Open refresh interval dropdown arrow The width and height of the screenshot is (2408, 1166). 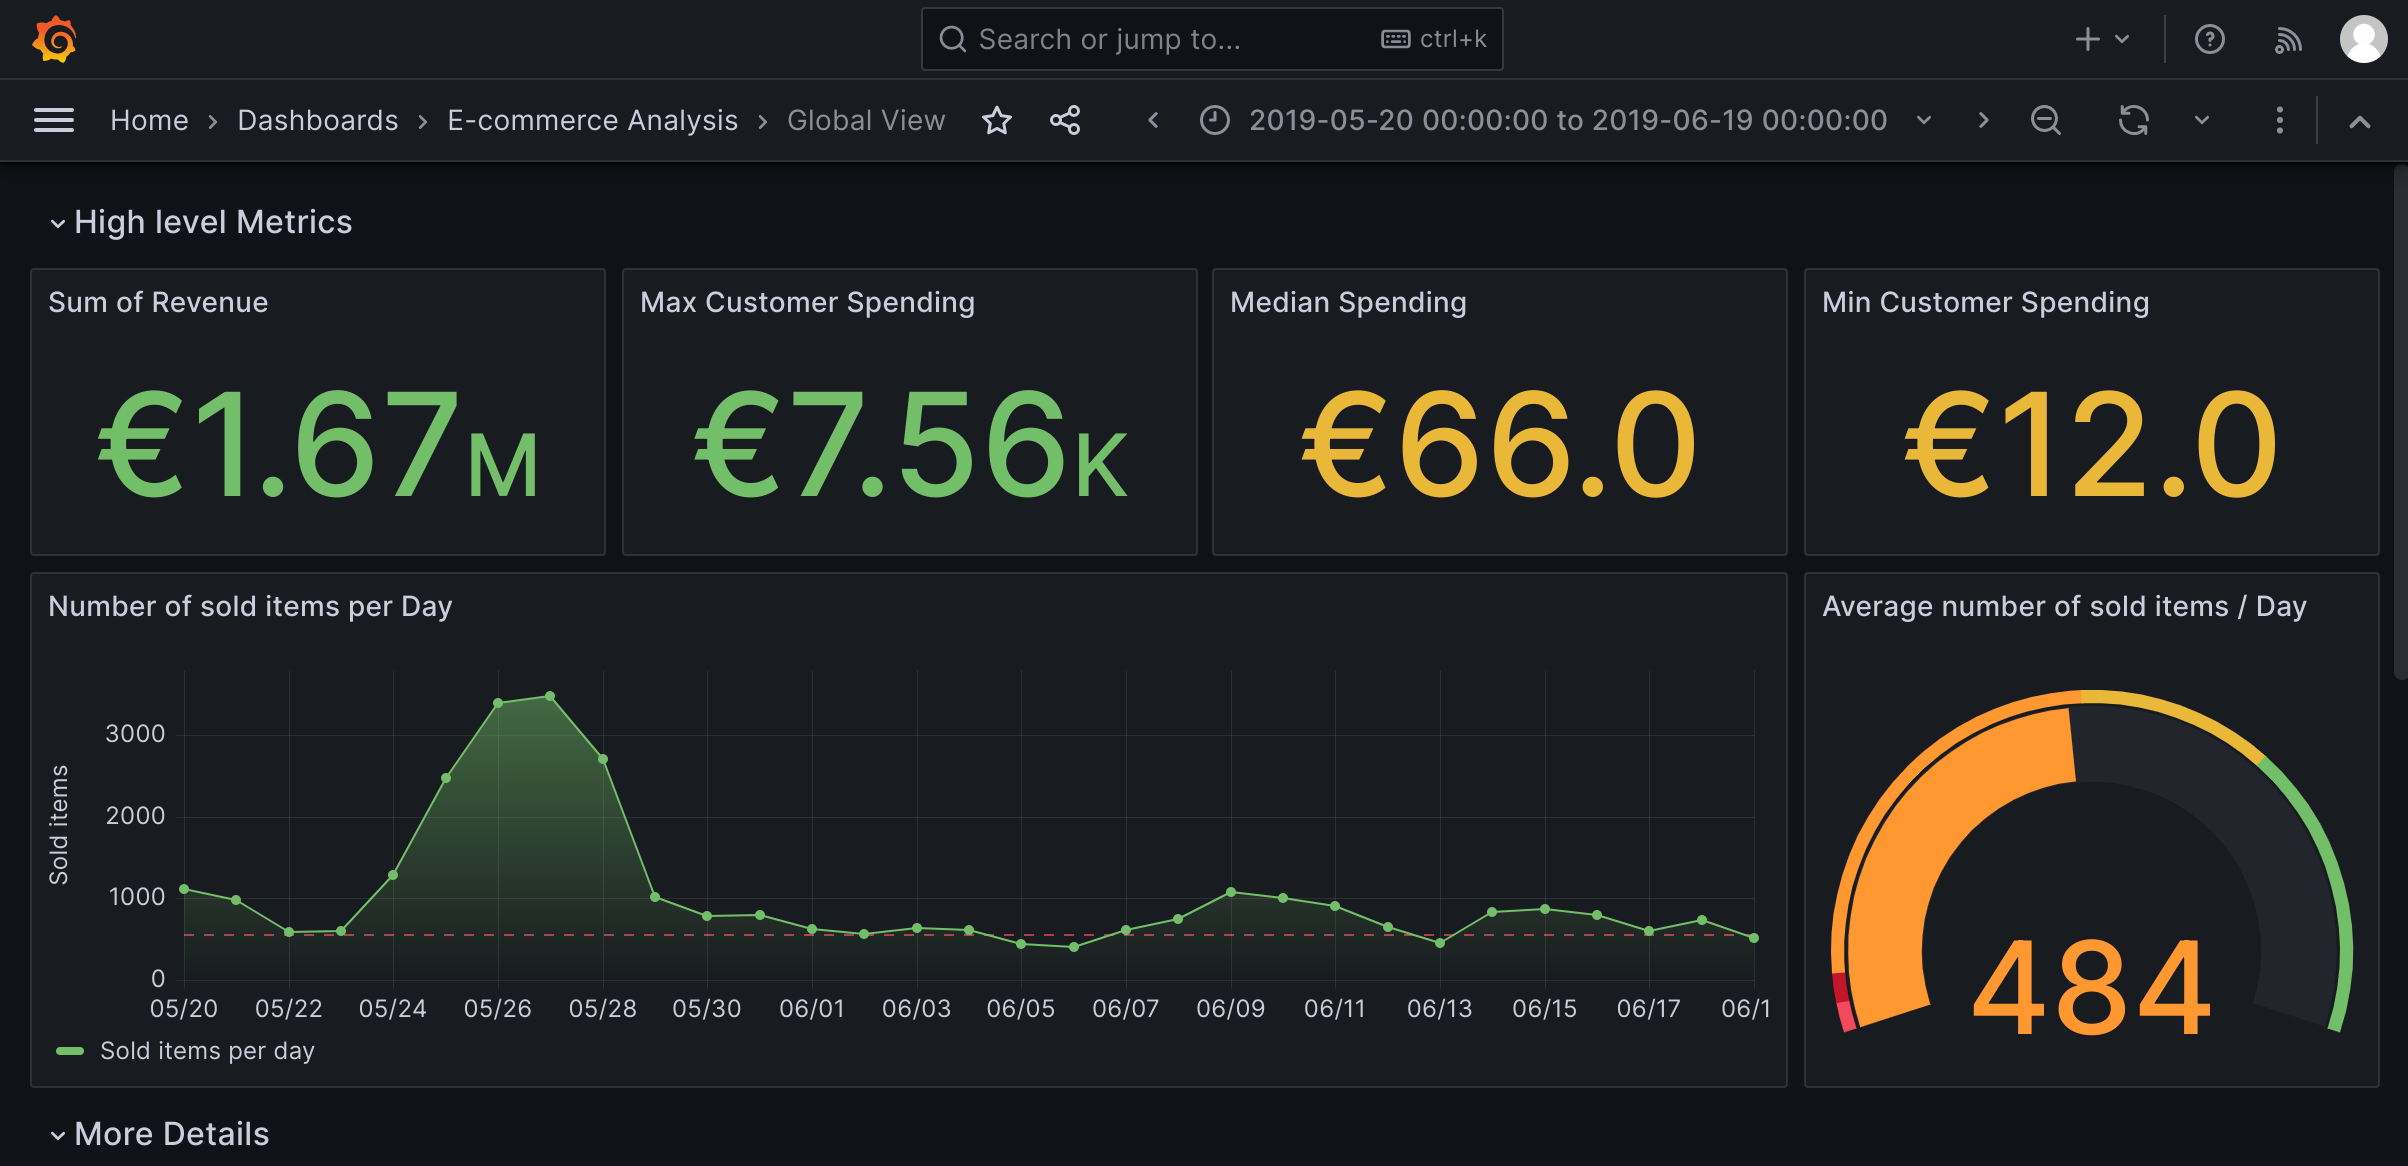point(2201,120)
